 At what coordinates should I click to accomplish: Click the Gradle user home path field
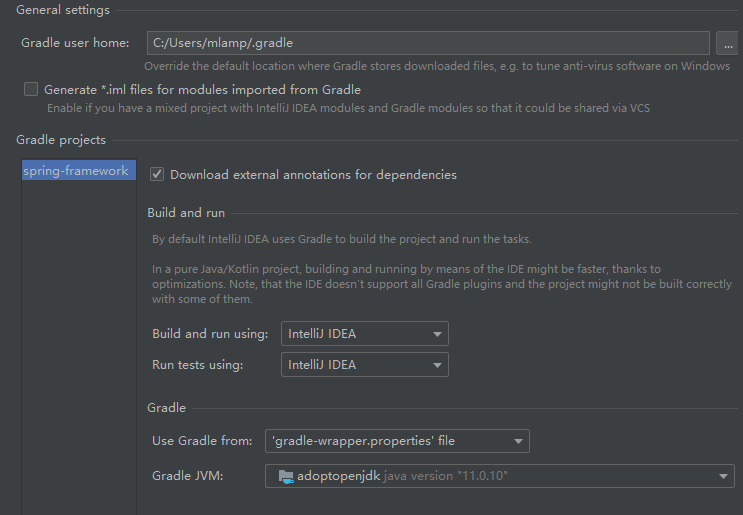428,43
